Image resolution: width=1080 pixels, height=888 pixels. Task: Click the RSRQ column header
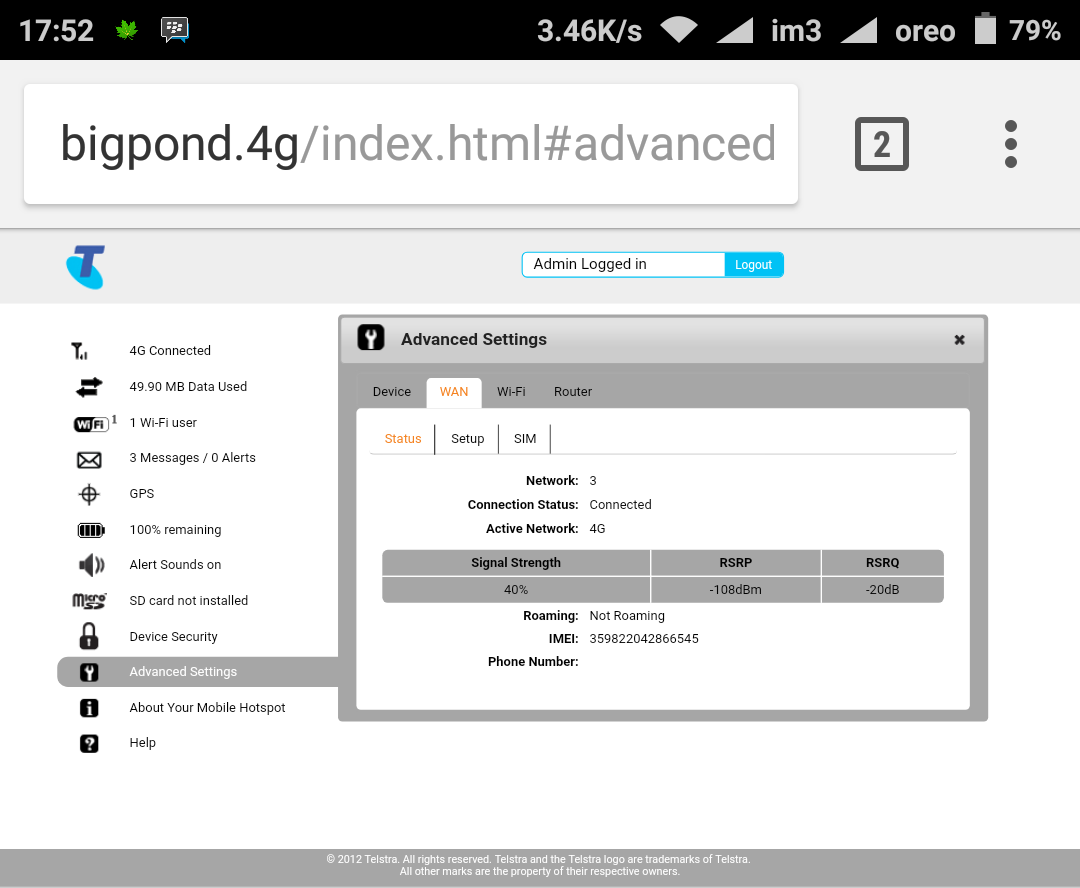(x=882, y=563)
